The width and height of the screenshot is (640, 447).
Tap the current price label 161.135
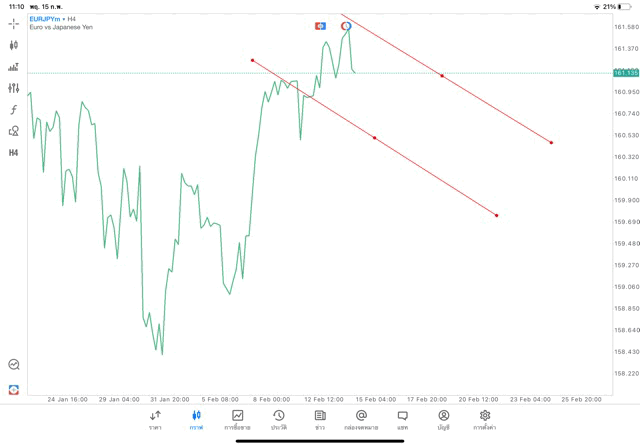(x=626, y=73)
